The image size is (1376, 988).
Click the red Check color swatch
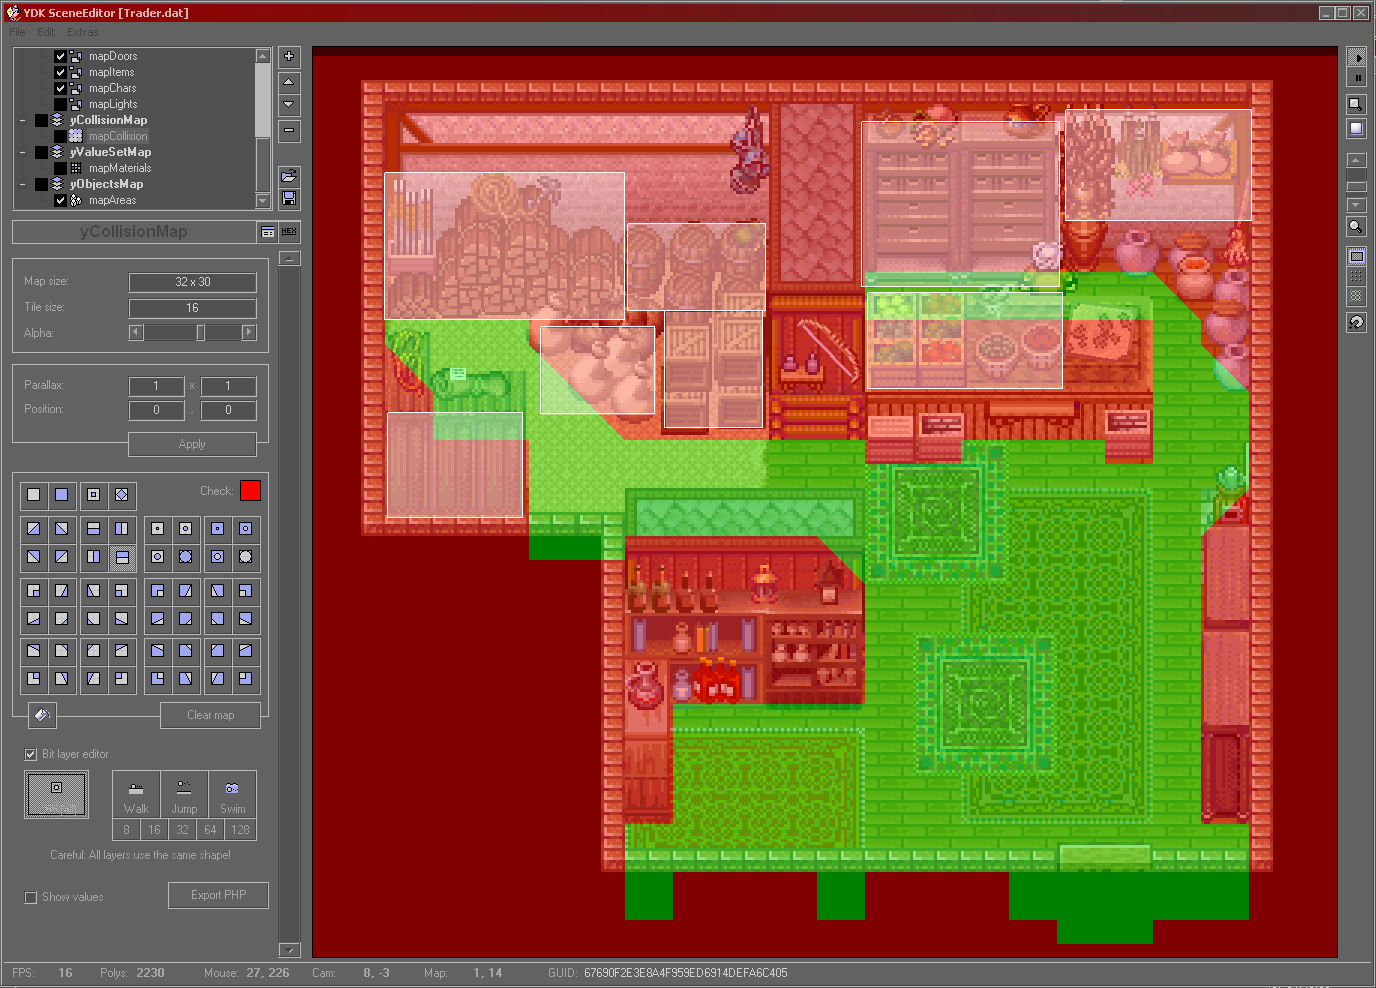(x=250, y=490)
